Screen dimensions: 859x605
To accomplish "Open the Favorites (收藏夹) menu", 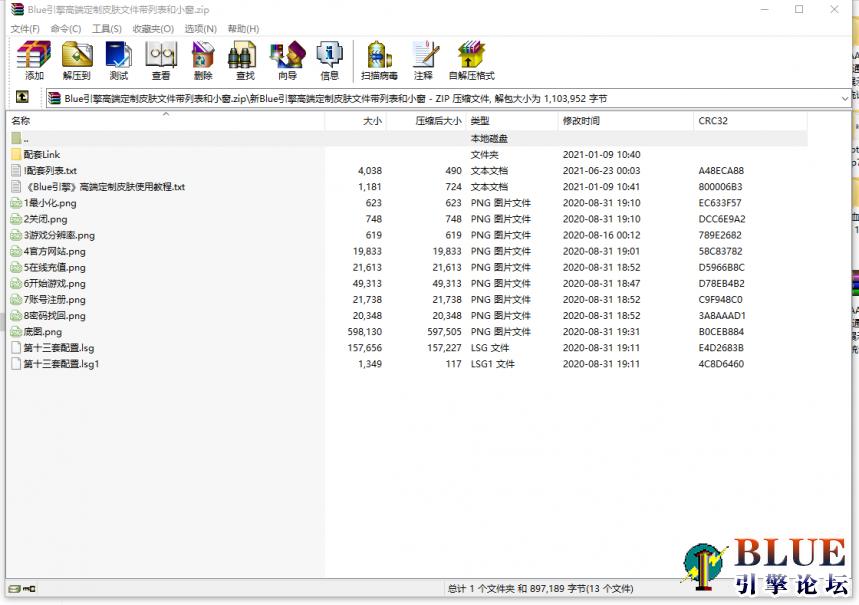I will click(153, 29).
